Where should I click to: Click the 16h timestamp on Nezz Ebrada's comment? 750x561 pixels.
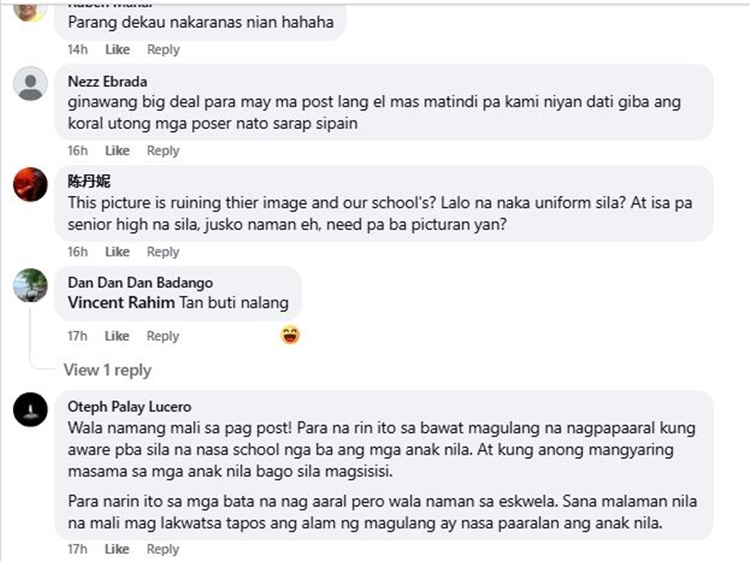click(x=77, y=151)
